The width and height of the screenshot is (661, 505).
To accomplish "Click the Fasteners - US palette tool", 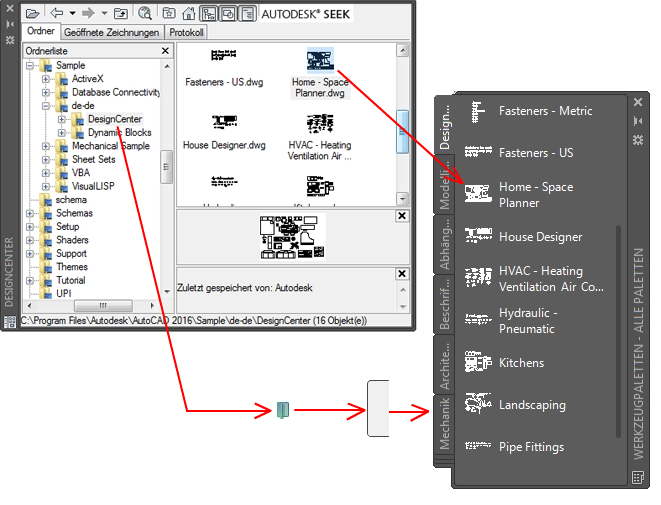I will click(x=519, y=153).
